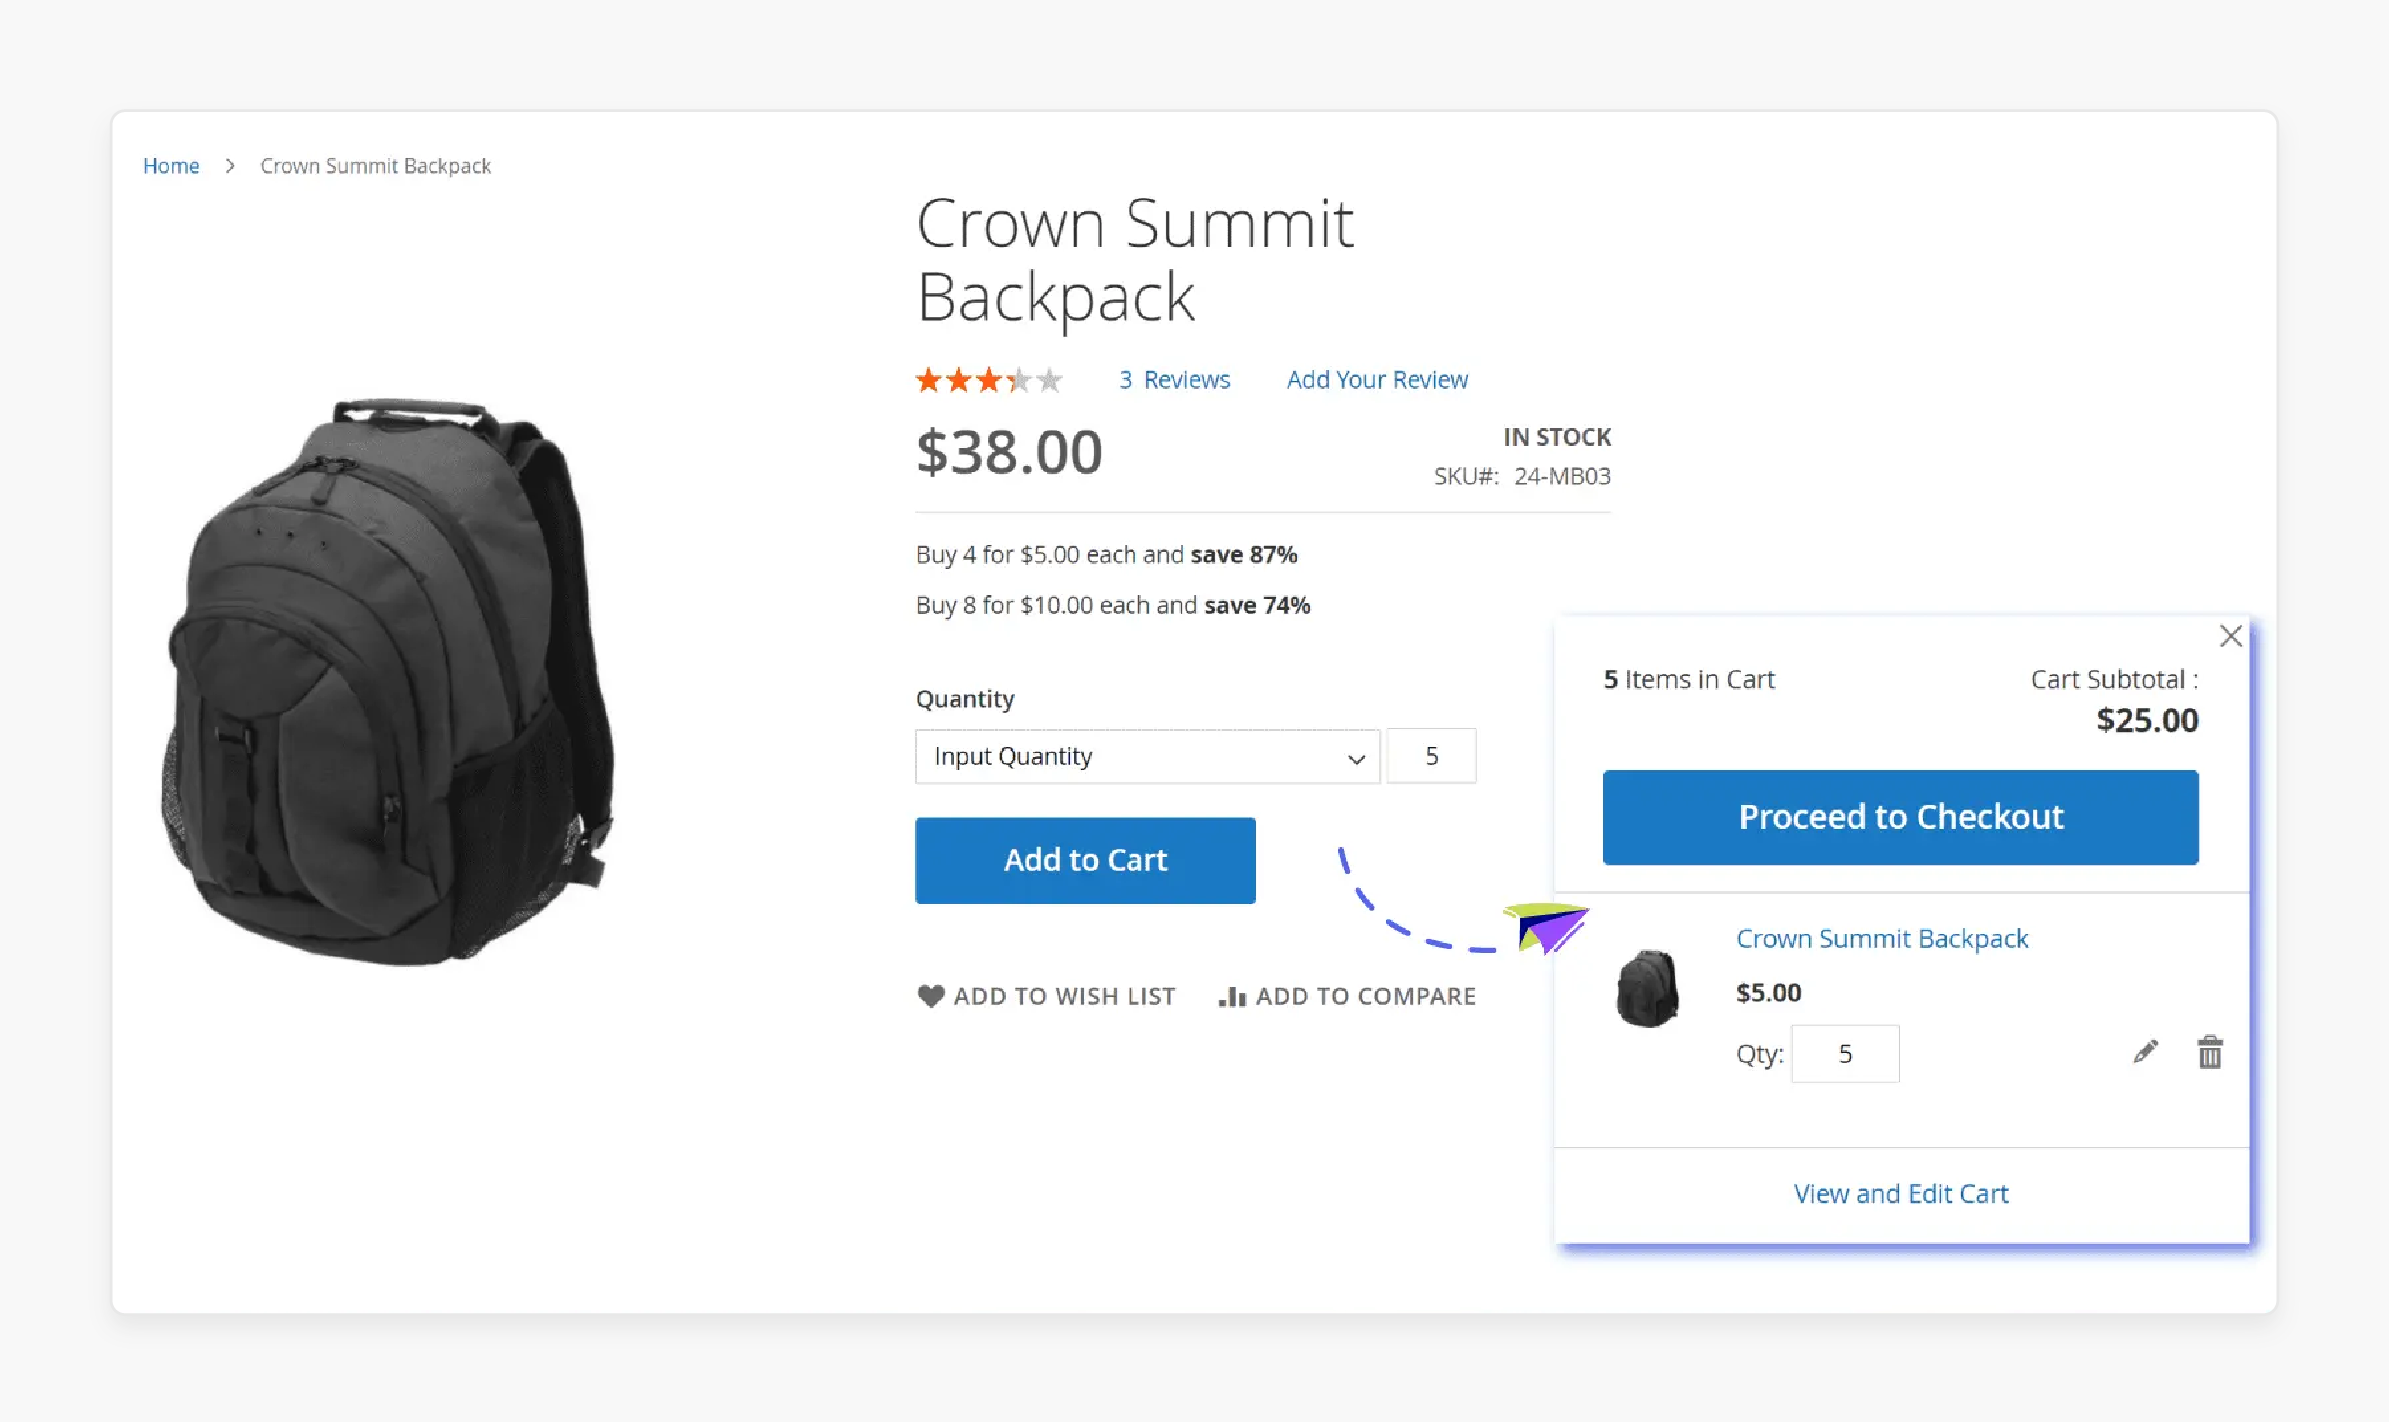Open the Input Quantity dropdown selector
The image size is (2389, 1422).
pos(1147,757)
